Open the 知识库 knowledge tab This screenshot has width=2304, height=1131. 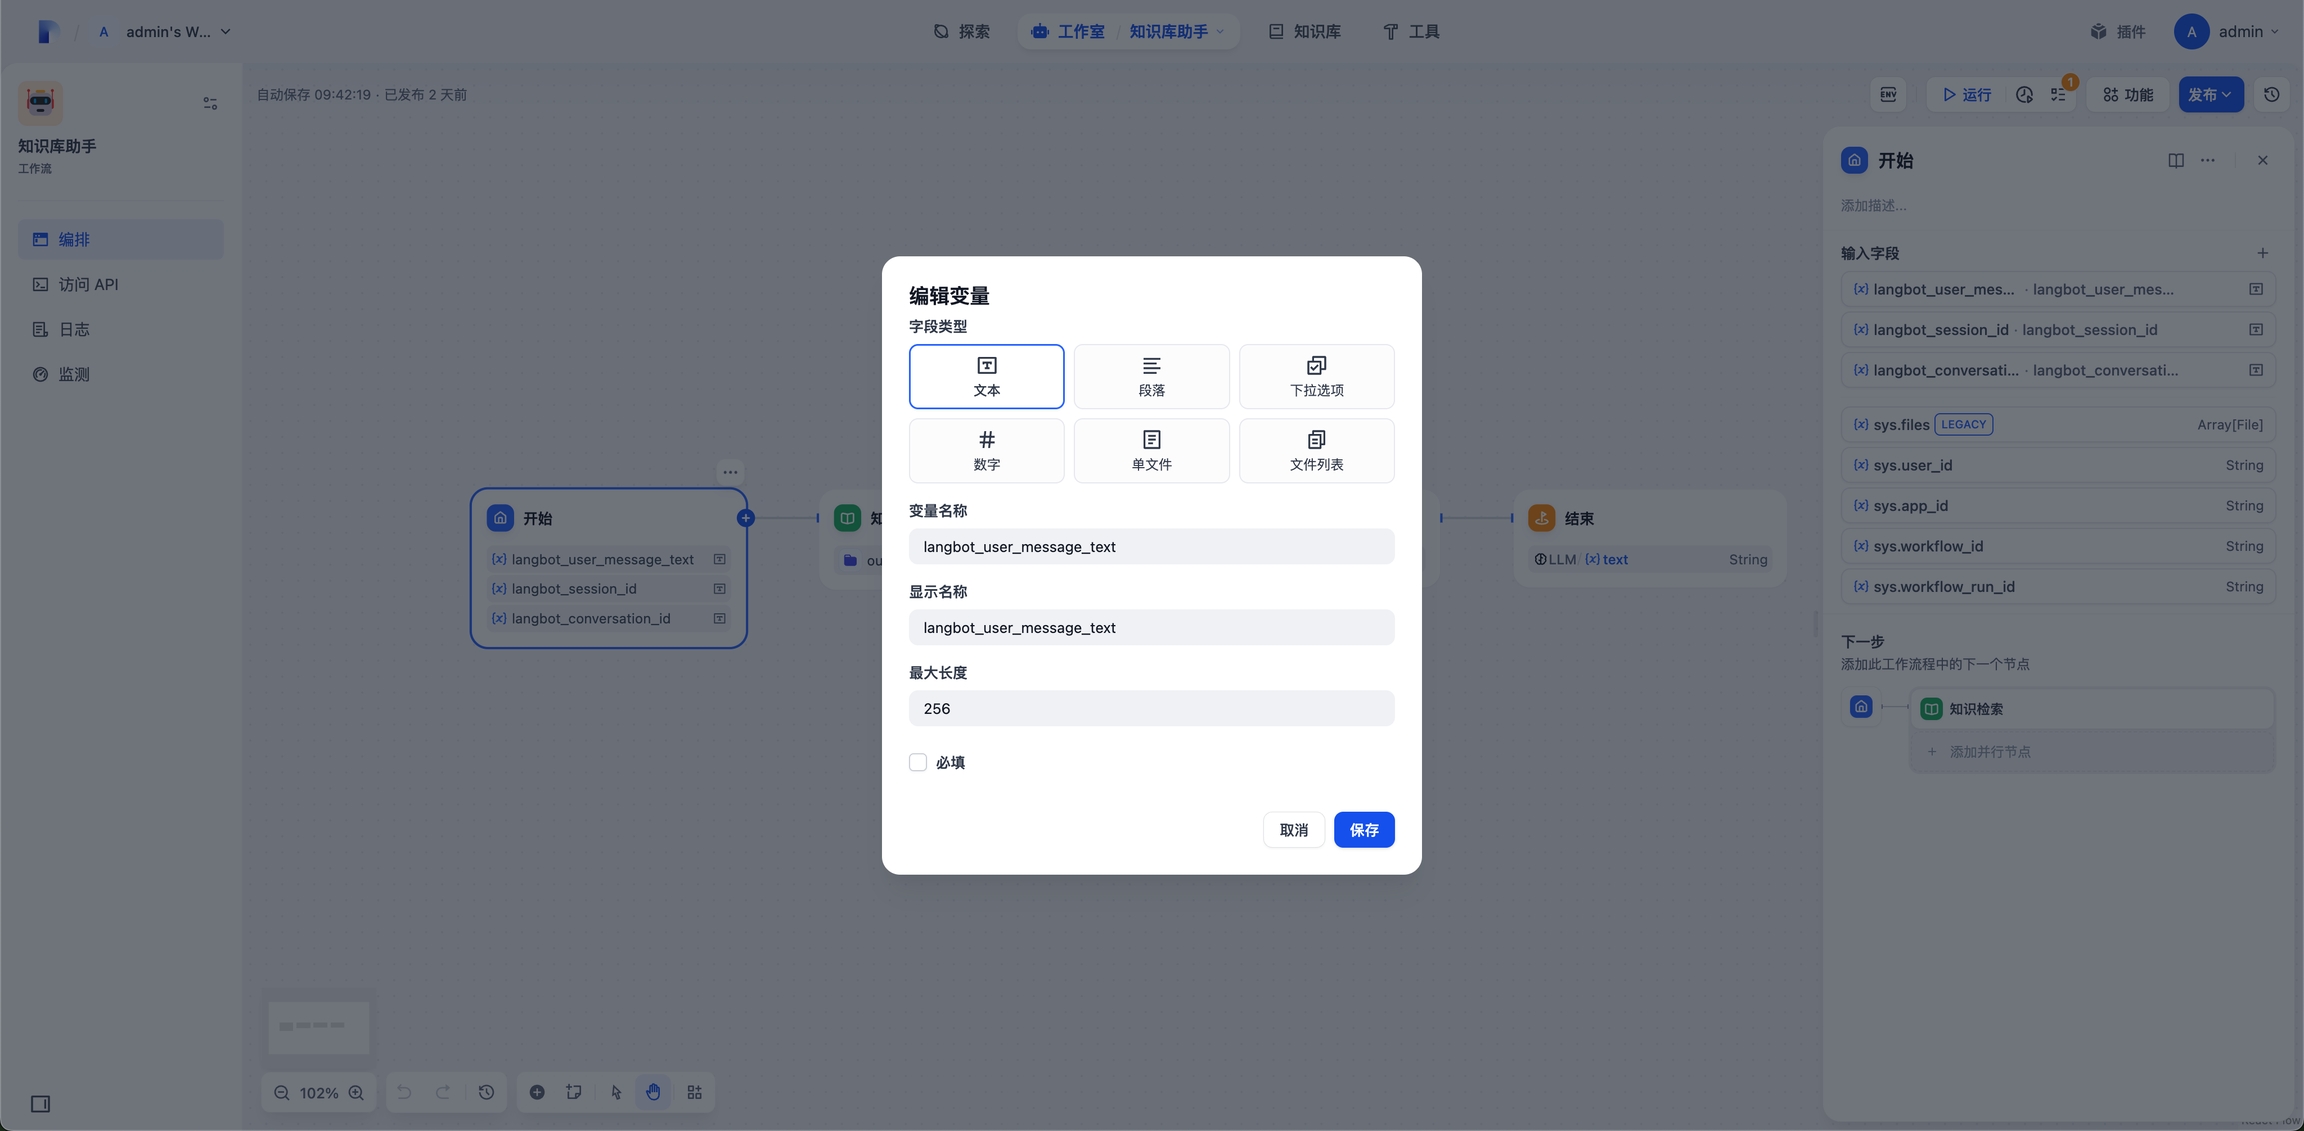point(1304,31)
